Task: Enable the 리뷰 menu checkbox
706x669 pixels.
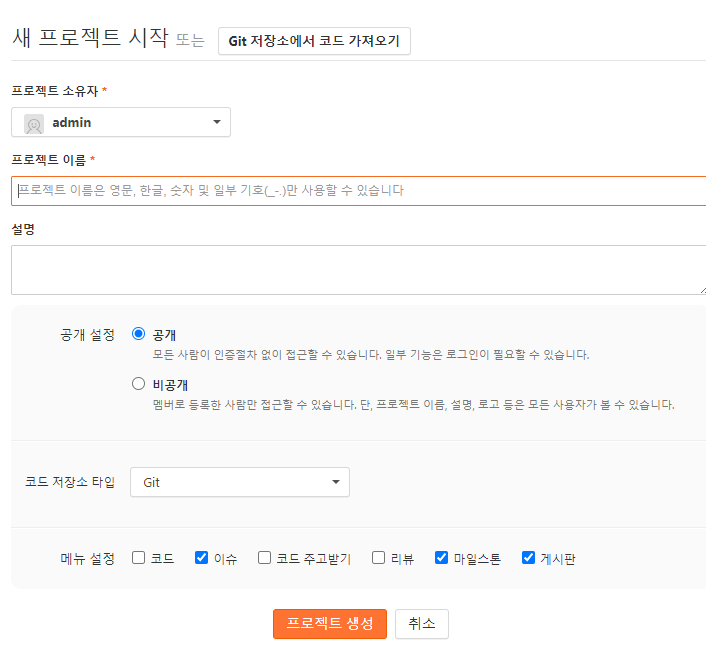Action: click(378, 557)
